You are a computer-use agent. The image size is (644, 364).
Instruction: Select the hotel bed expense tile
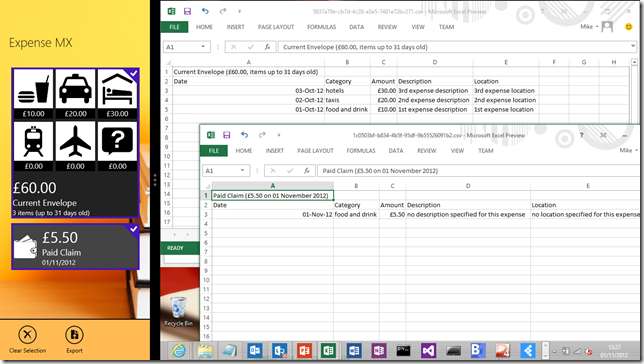coord(117,94)
